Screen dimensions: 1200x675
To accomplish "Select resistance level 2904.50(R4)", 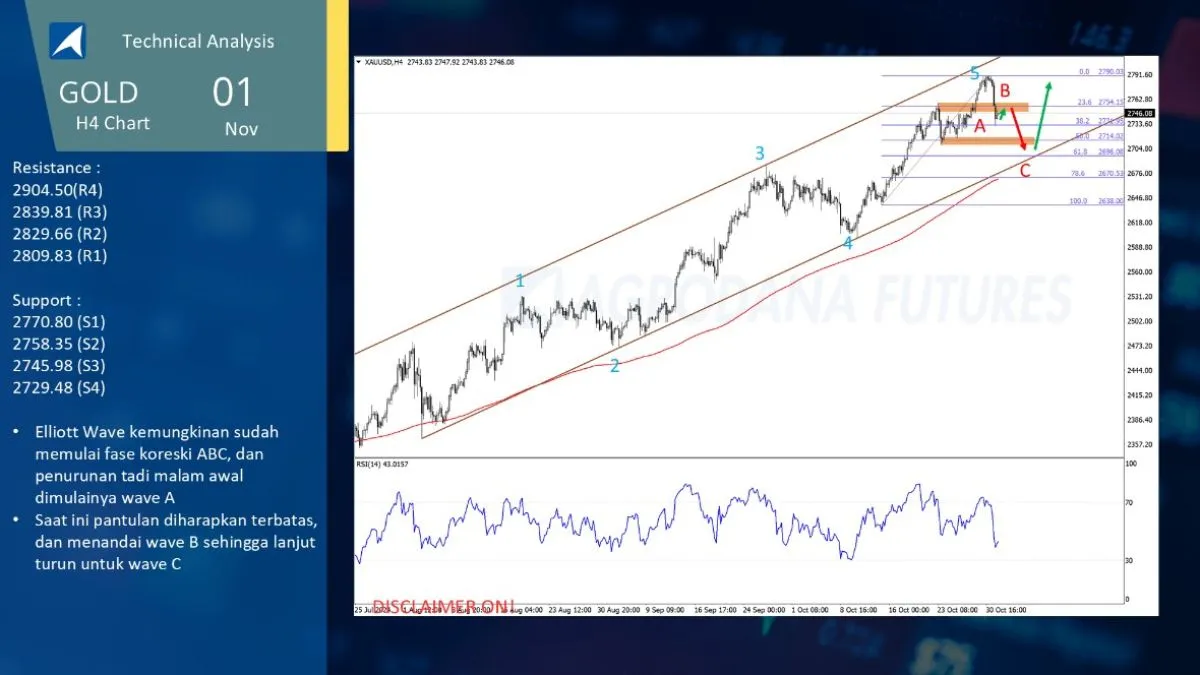I will point(58,190).
